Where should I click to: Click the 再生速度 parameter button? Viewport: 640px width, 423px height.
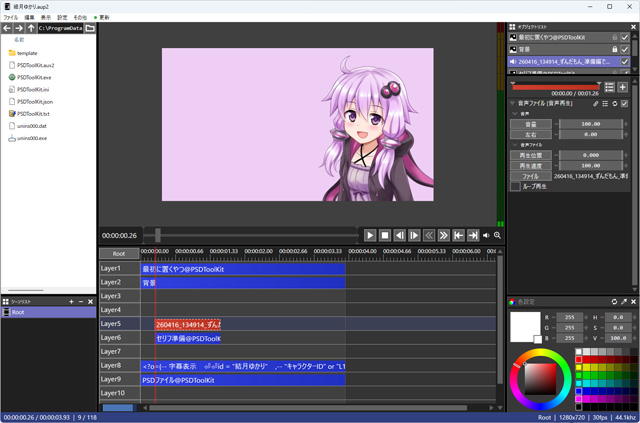coord(531,166)
